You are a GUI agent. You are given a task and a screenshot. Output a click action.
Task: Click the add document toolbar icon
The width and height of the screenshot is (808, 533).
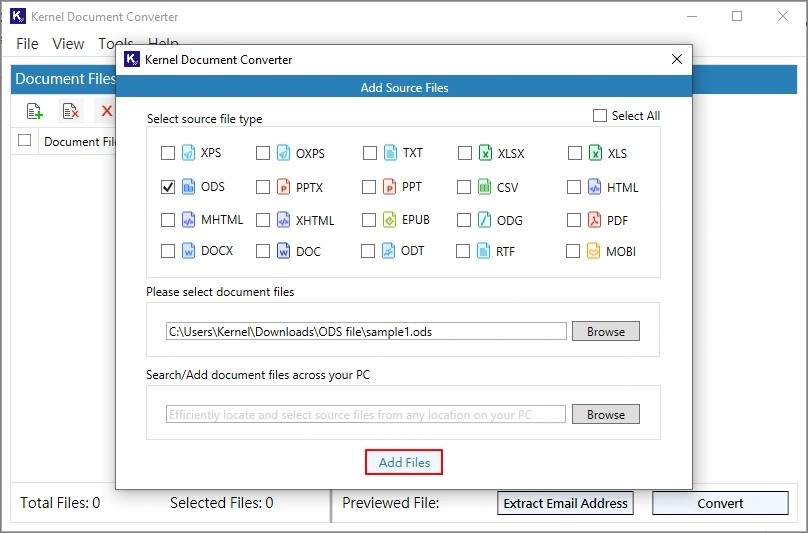coord(35,111)
